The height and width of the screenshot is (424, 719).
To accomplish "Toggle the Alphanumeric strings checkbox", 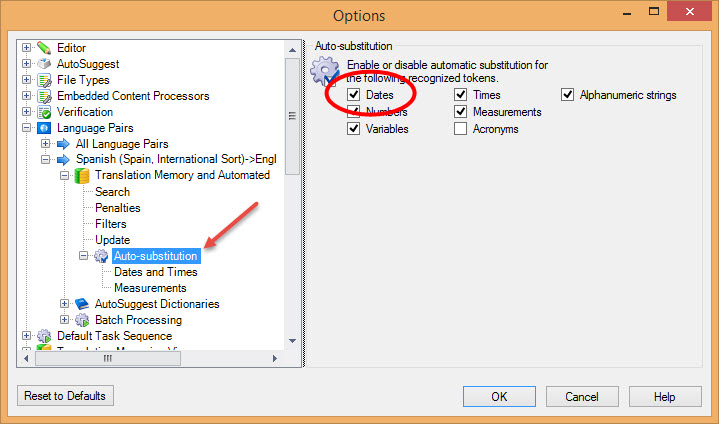I will click(x=568, y=95).
